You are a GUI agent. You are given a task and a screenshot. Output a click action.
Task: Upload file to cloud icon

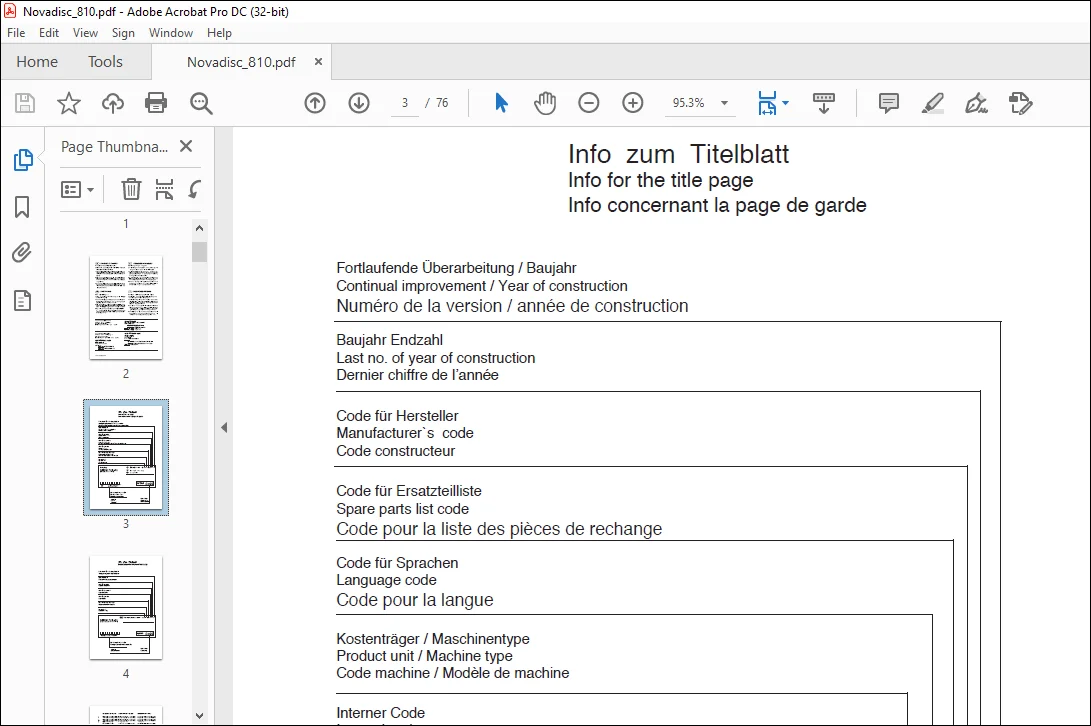[x=113, y=103]
